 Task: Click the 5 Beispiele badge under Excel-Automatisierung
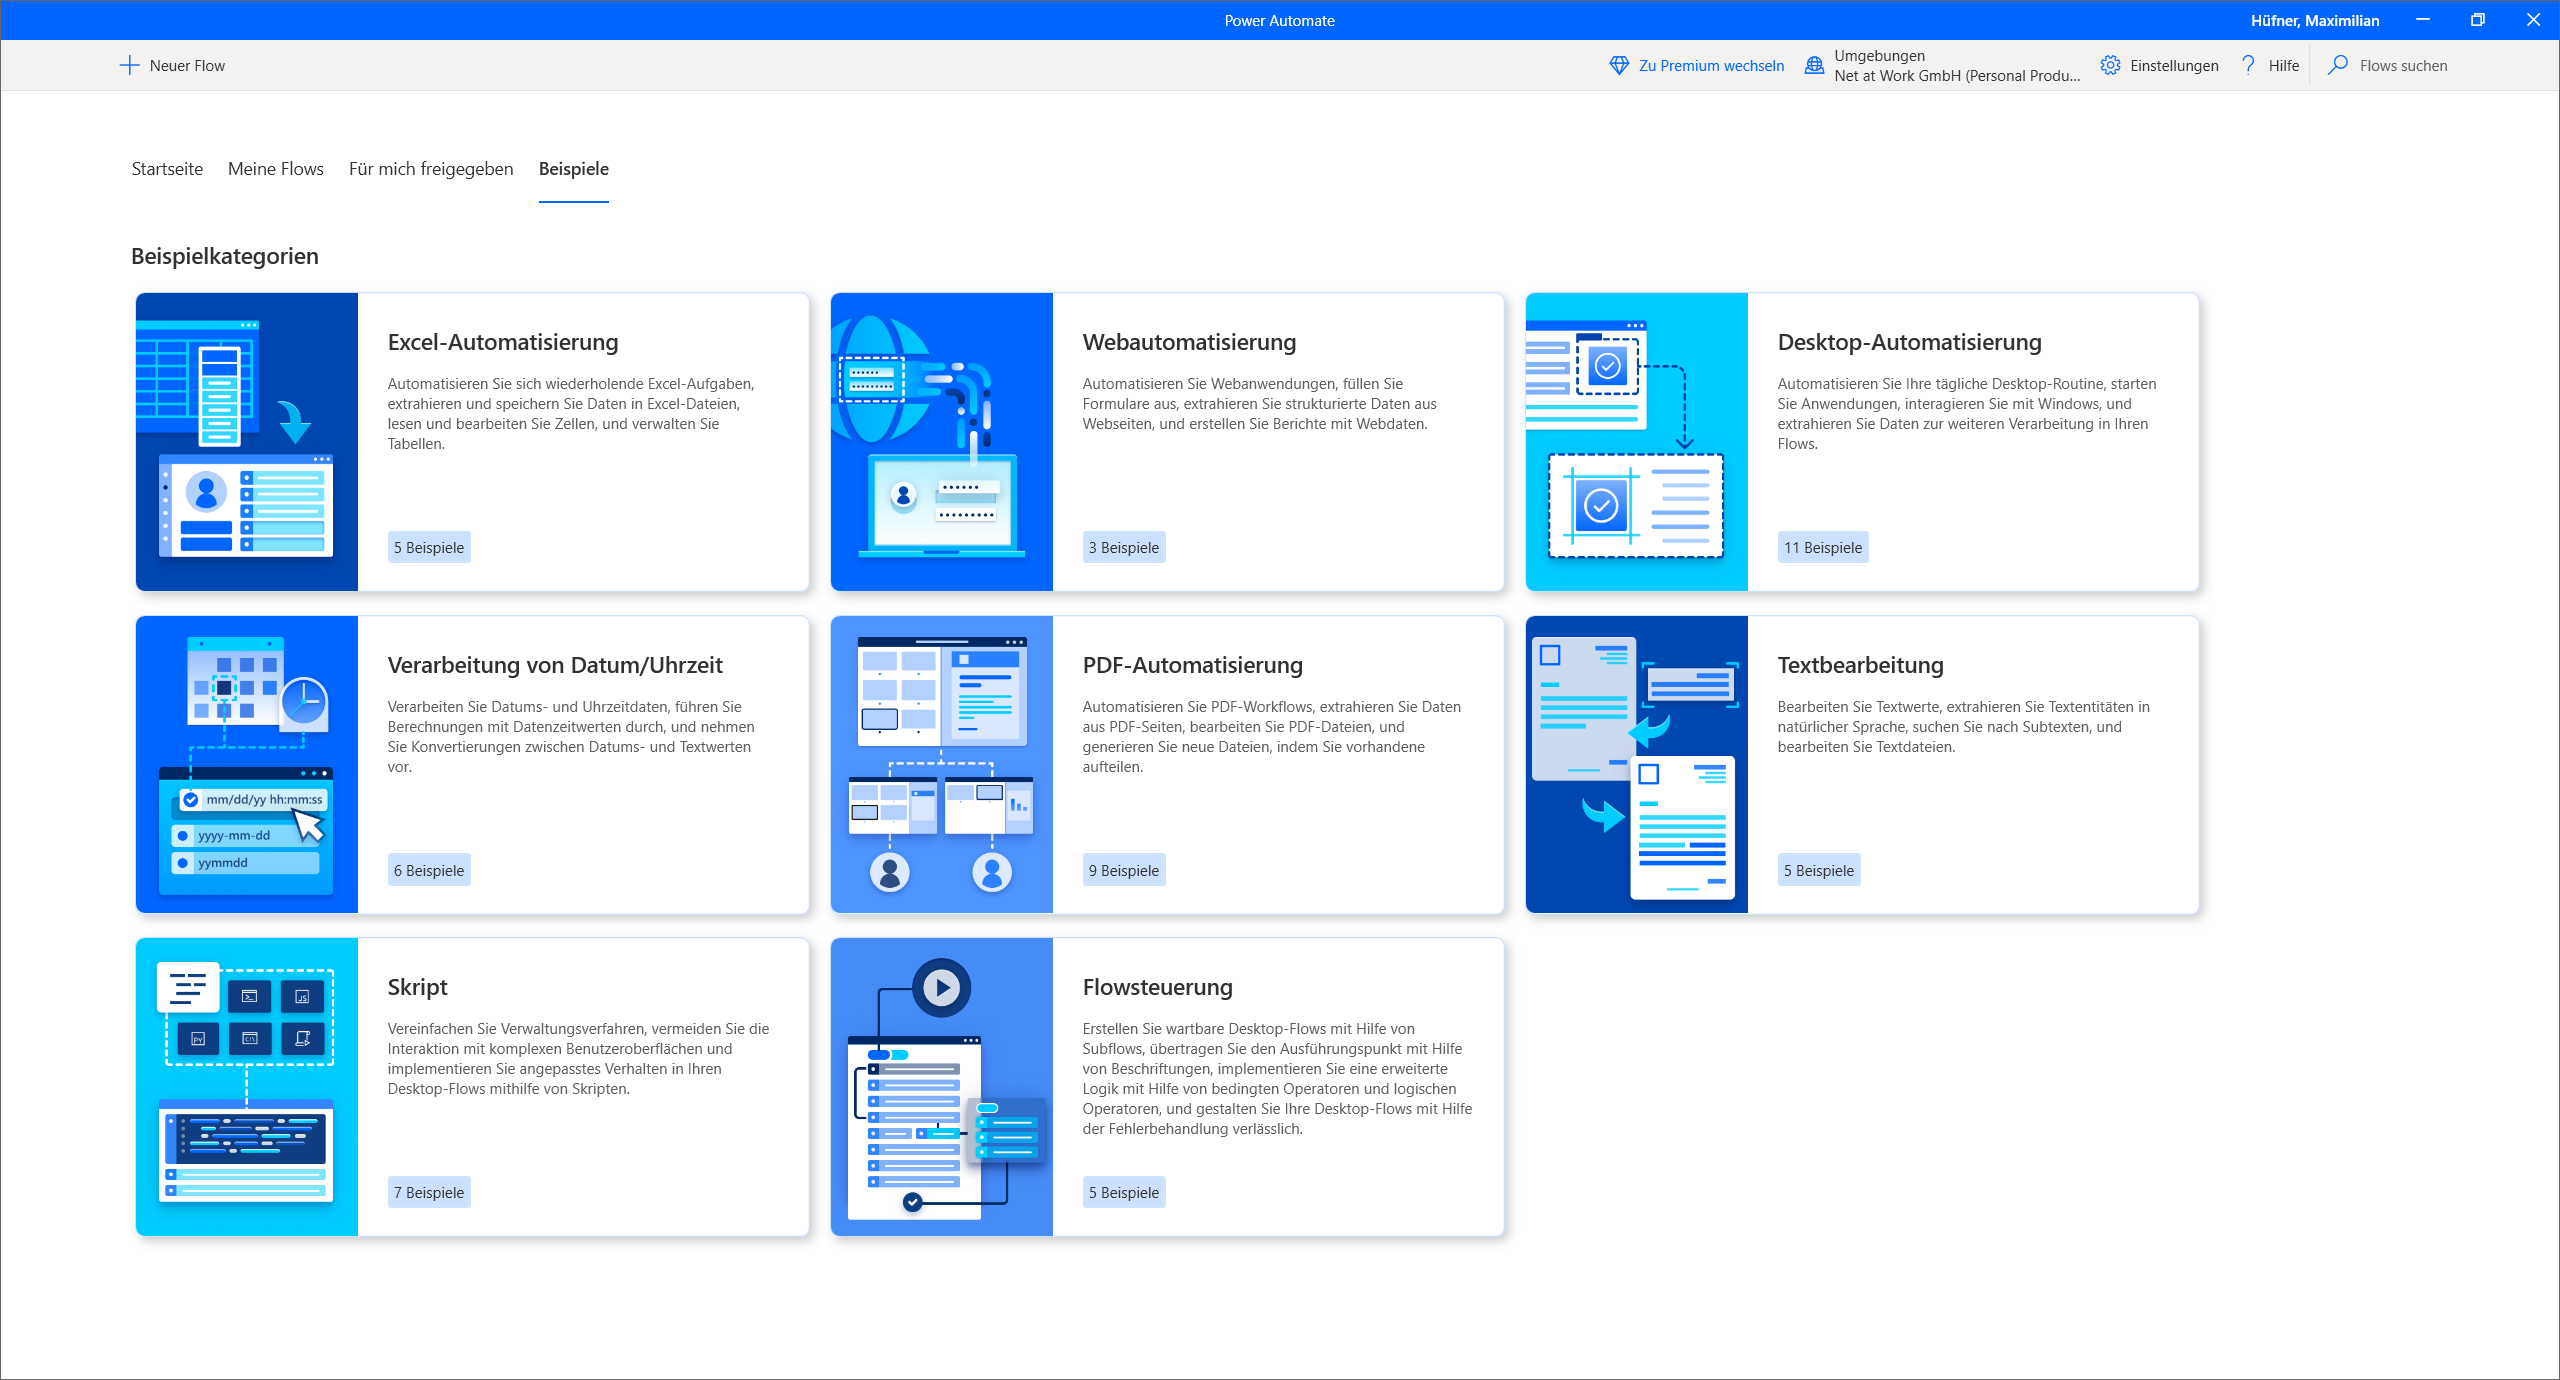tap(428, 548)
